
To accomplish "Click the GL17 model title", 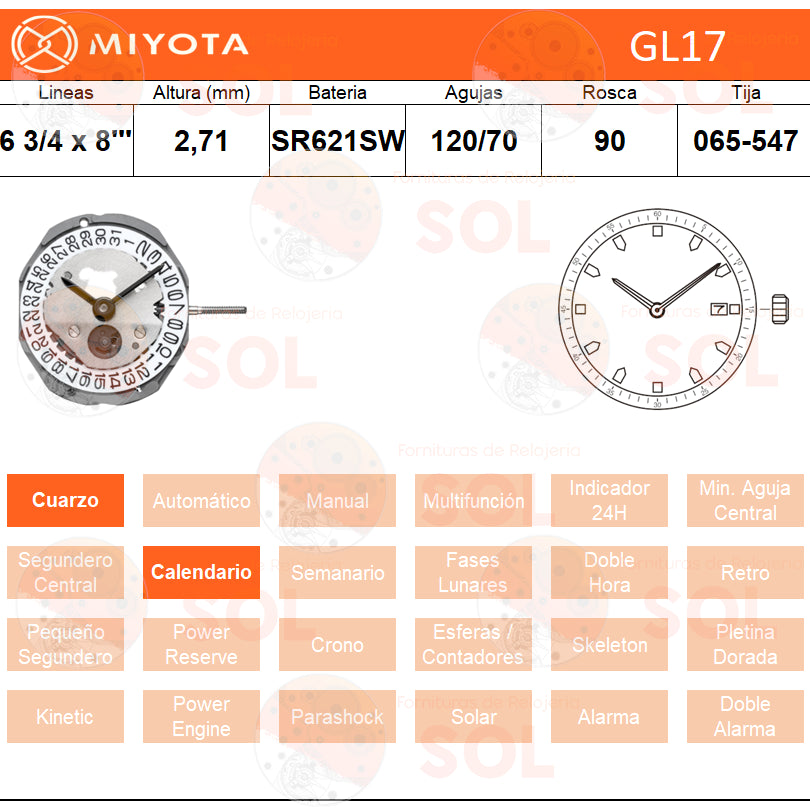I will [677, 46].
